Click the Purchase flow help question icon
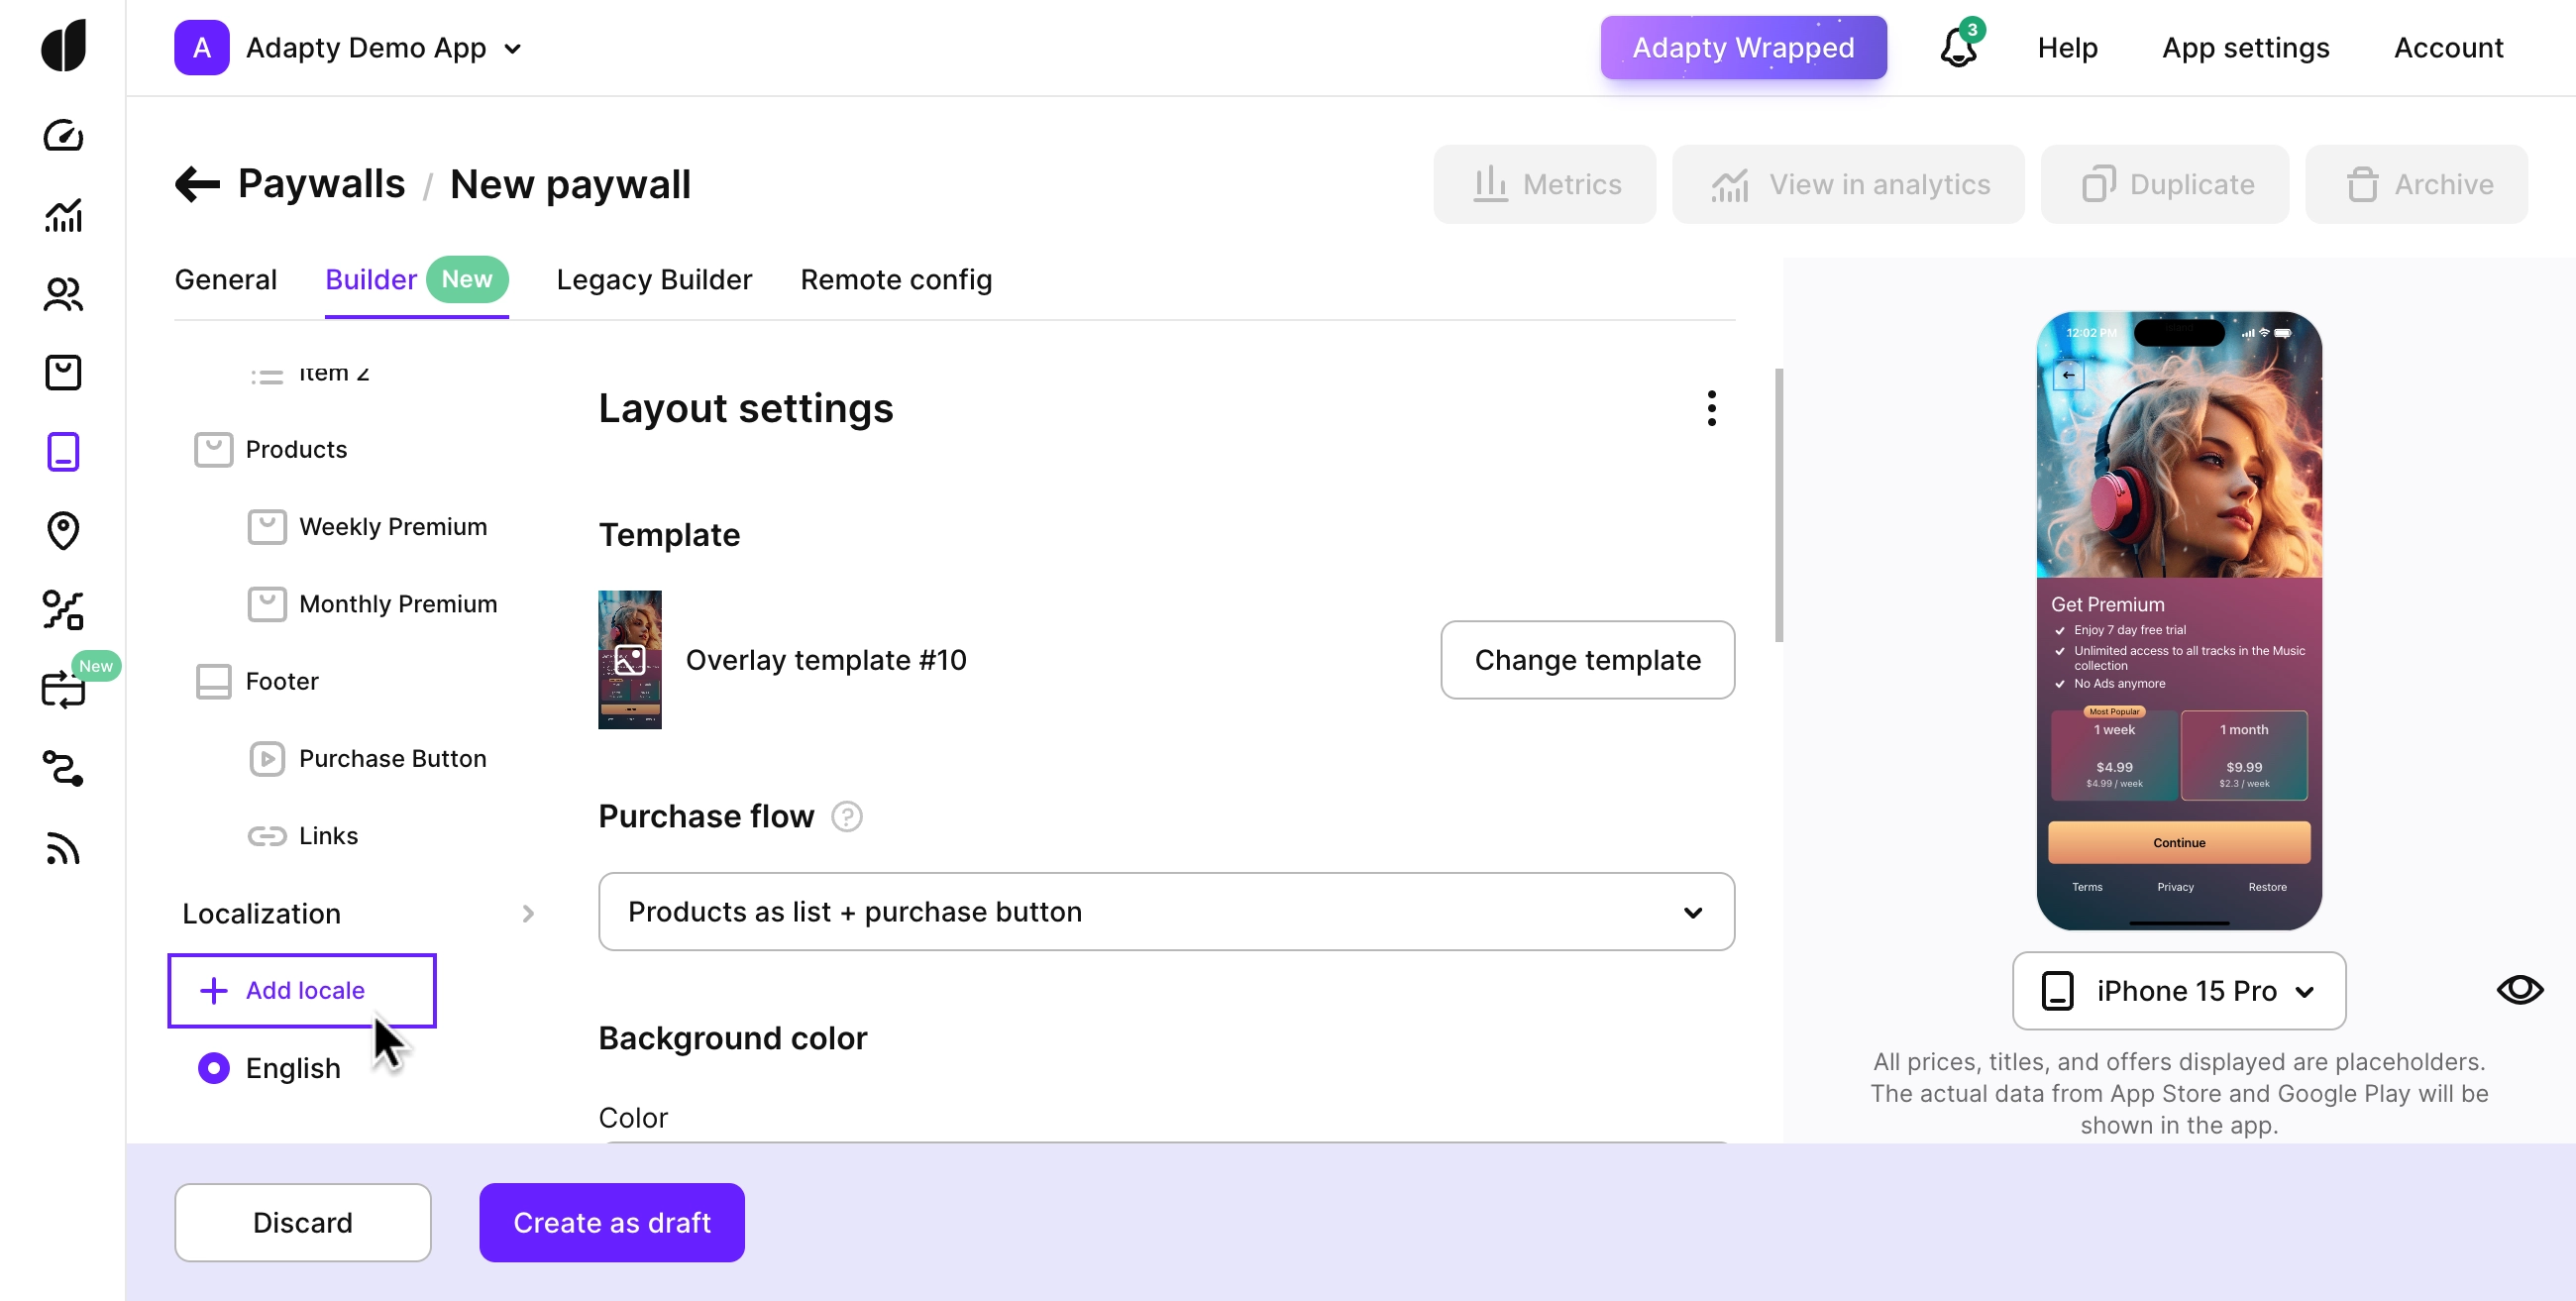2576x1301 pixels. [x=846, y=817]
